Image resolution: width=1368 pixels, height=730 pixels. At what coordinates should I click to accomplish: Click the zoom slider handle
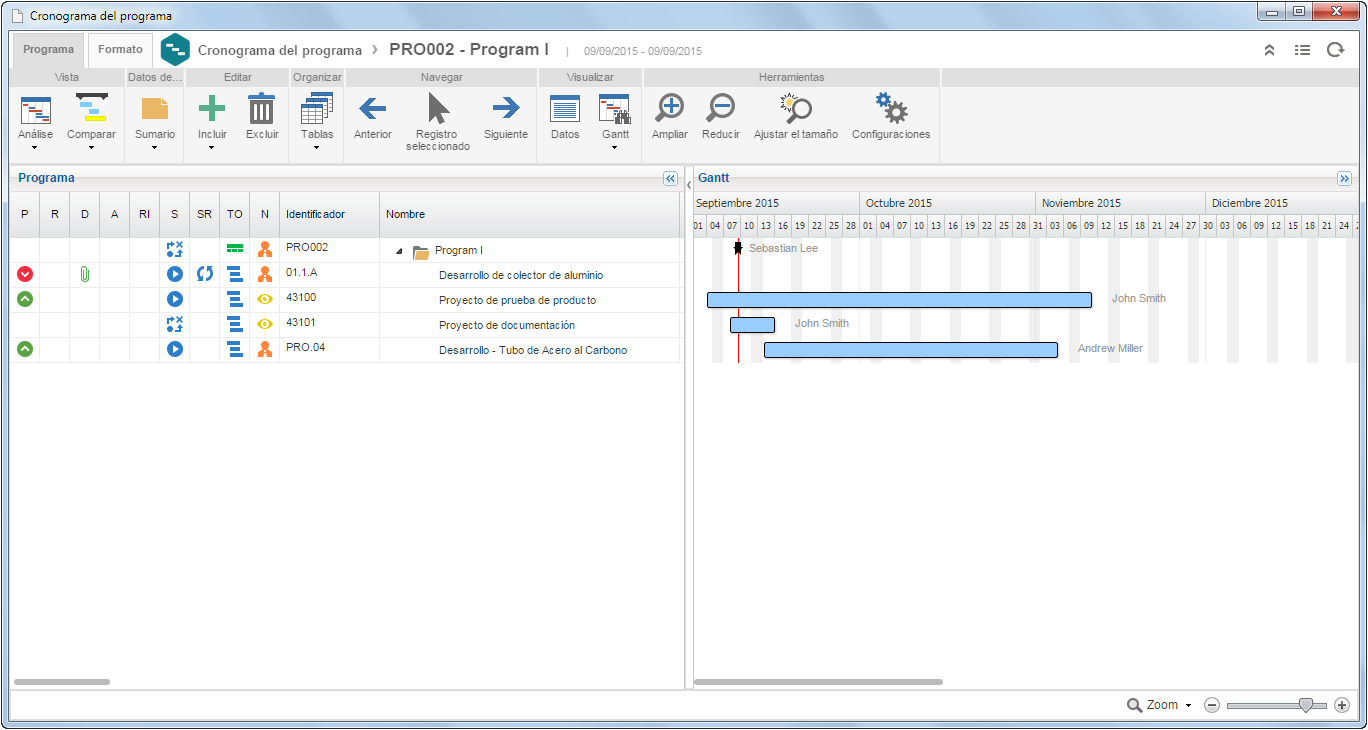[x=1306, y=705]
